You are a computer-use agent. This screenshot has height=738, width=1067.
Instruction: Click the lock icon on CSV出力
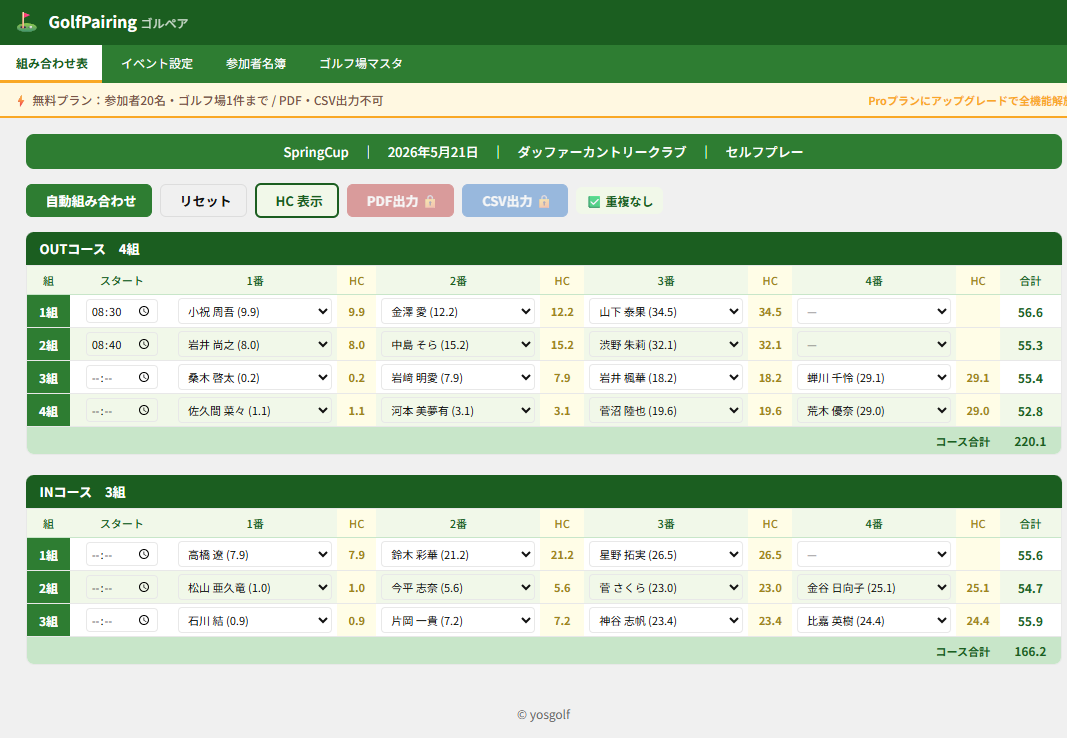click(x=544, y=201)
